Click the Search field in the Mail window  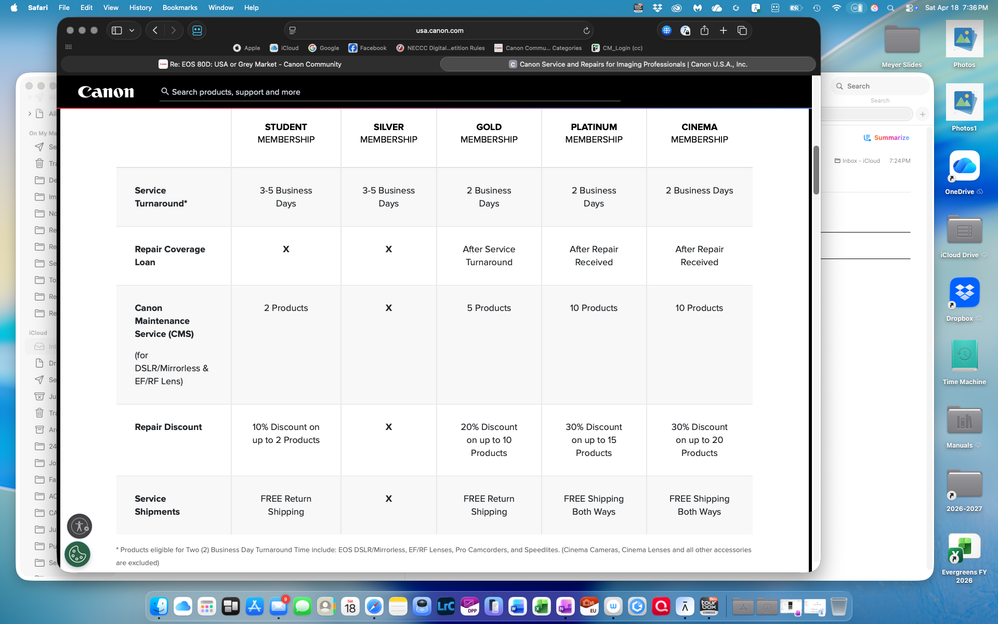(880, 86)
